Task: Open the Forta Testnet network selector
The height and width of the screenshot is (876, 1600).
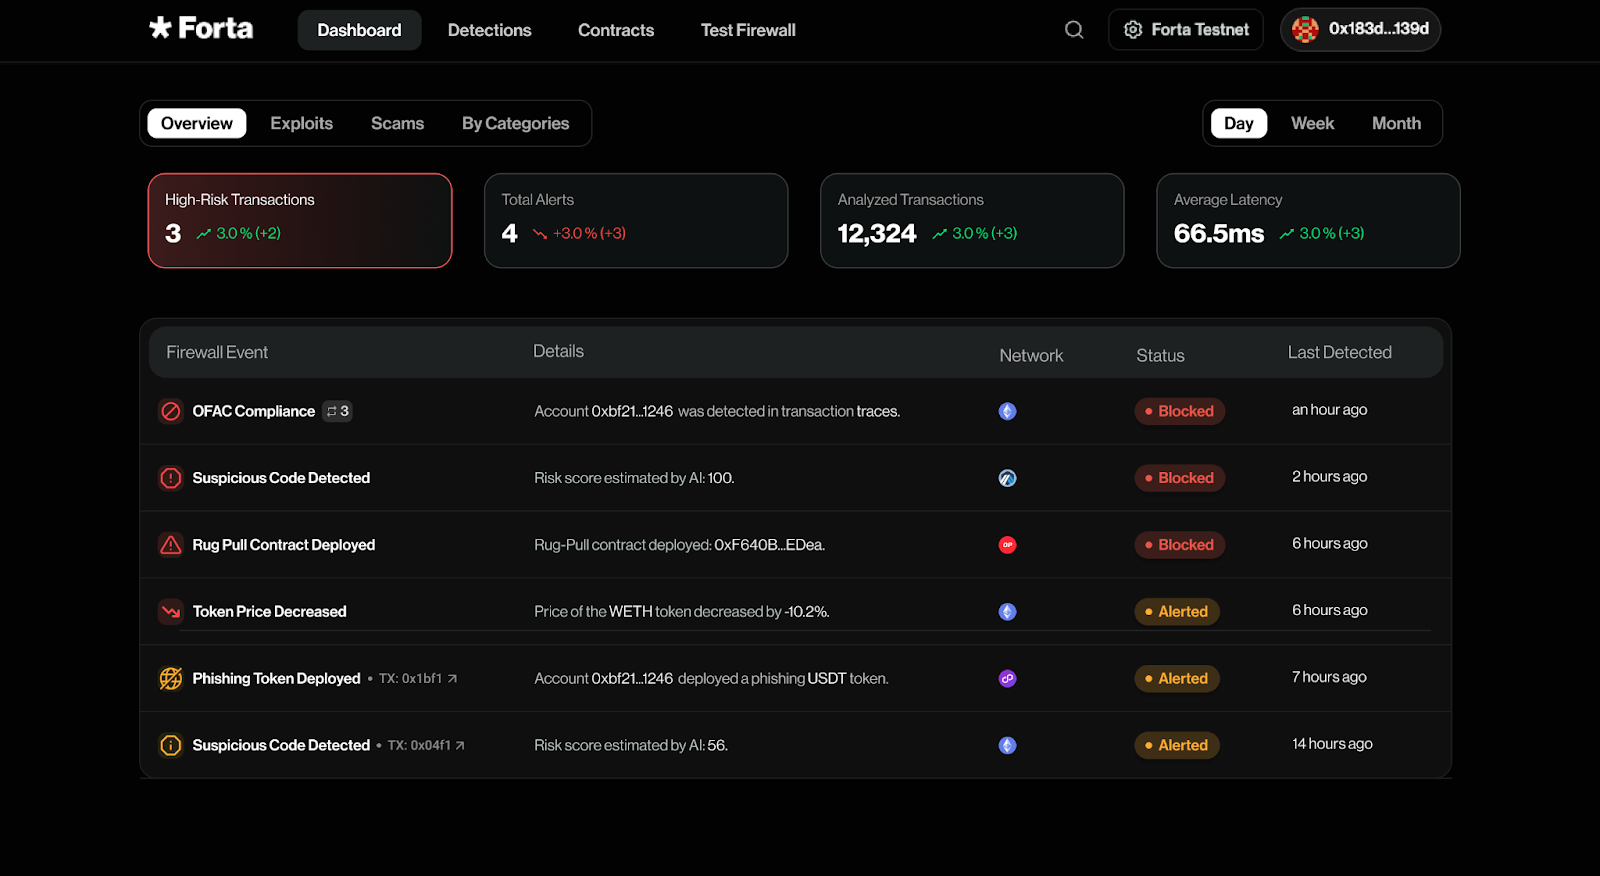Action: (1185, 30)
